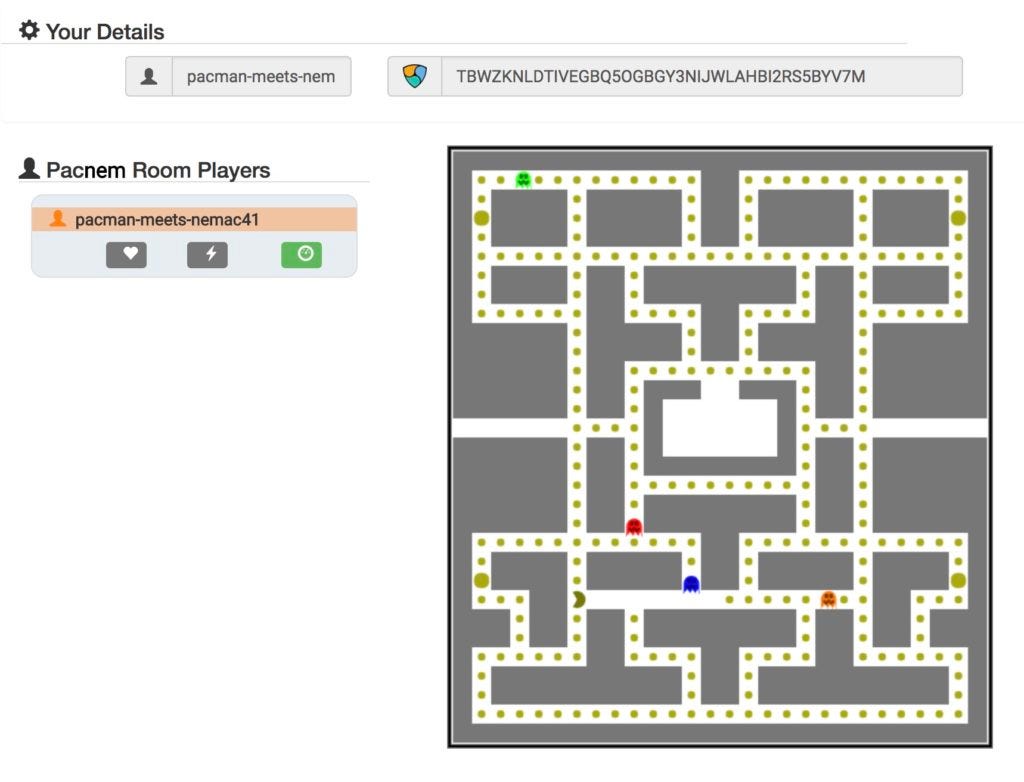Click the green ghost in the maze

(523, 180)
